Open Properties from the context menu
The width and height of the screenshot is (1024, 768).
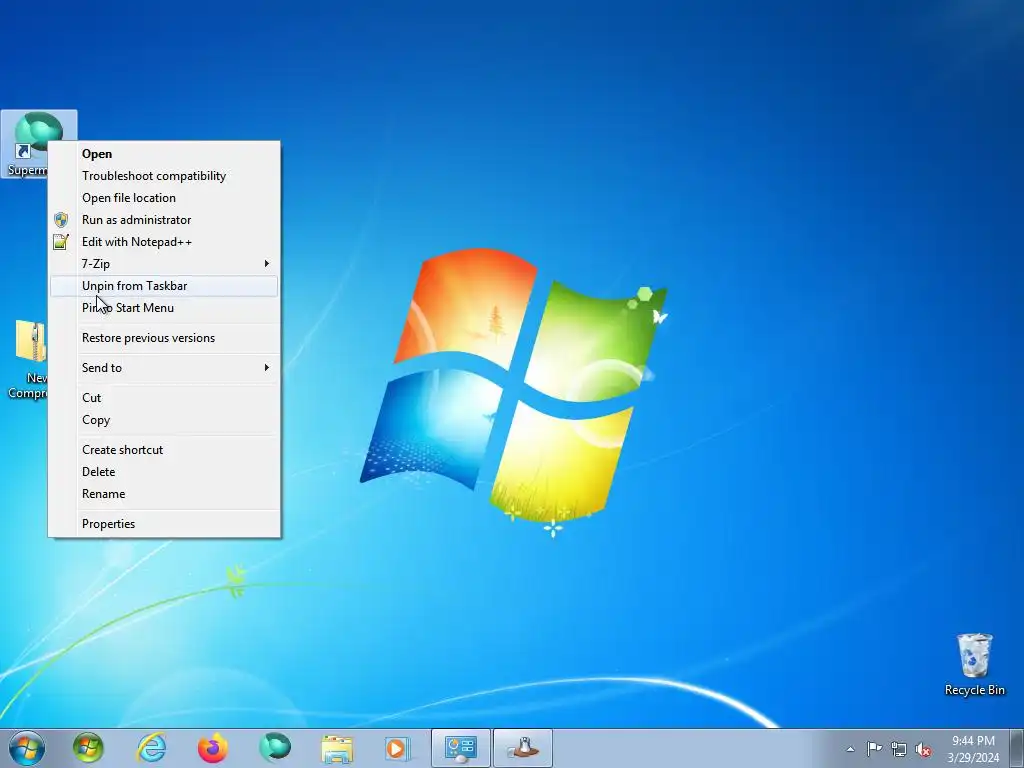pyautogui.click(x=164, y=524)
